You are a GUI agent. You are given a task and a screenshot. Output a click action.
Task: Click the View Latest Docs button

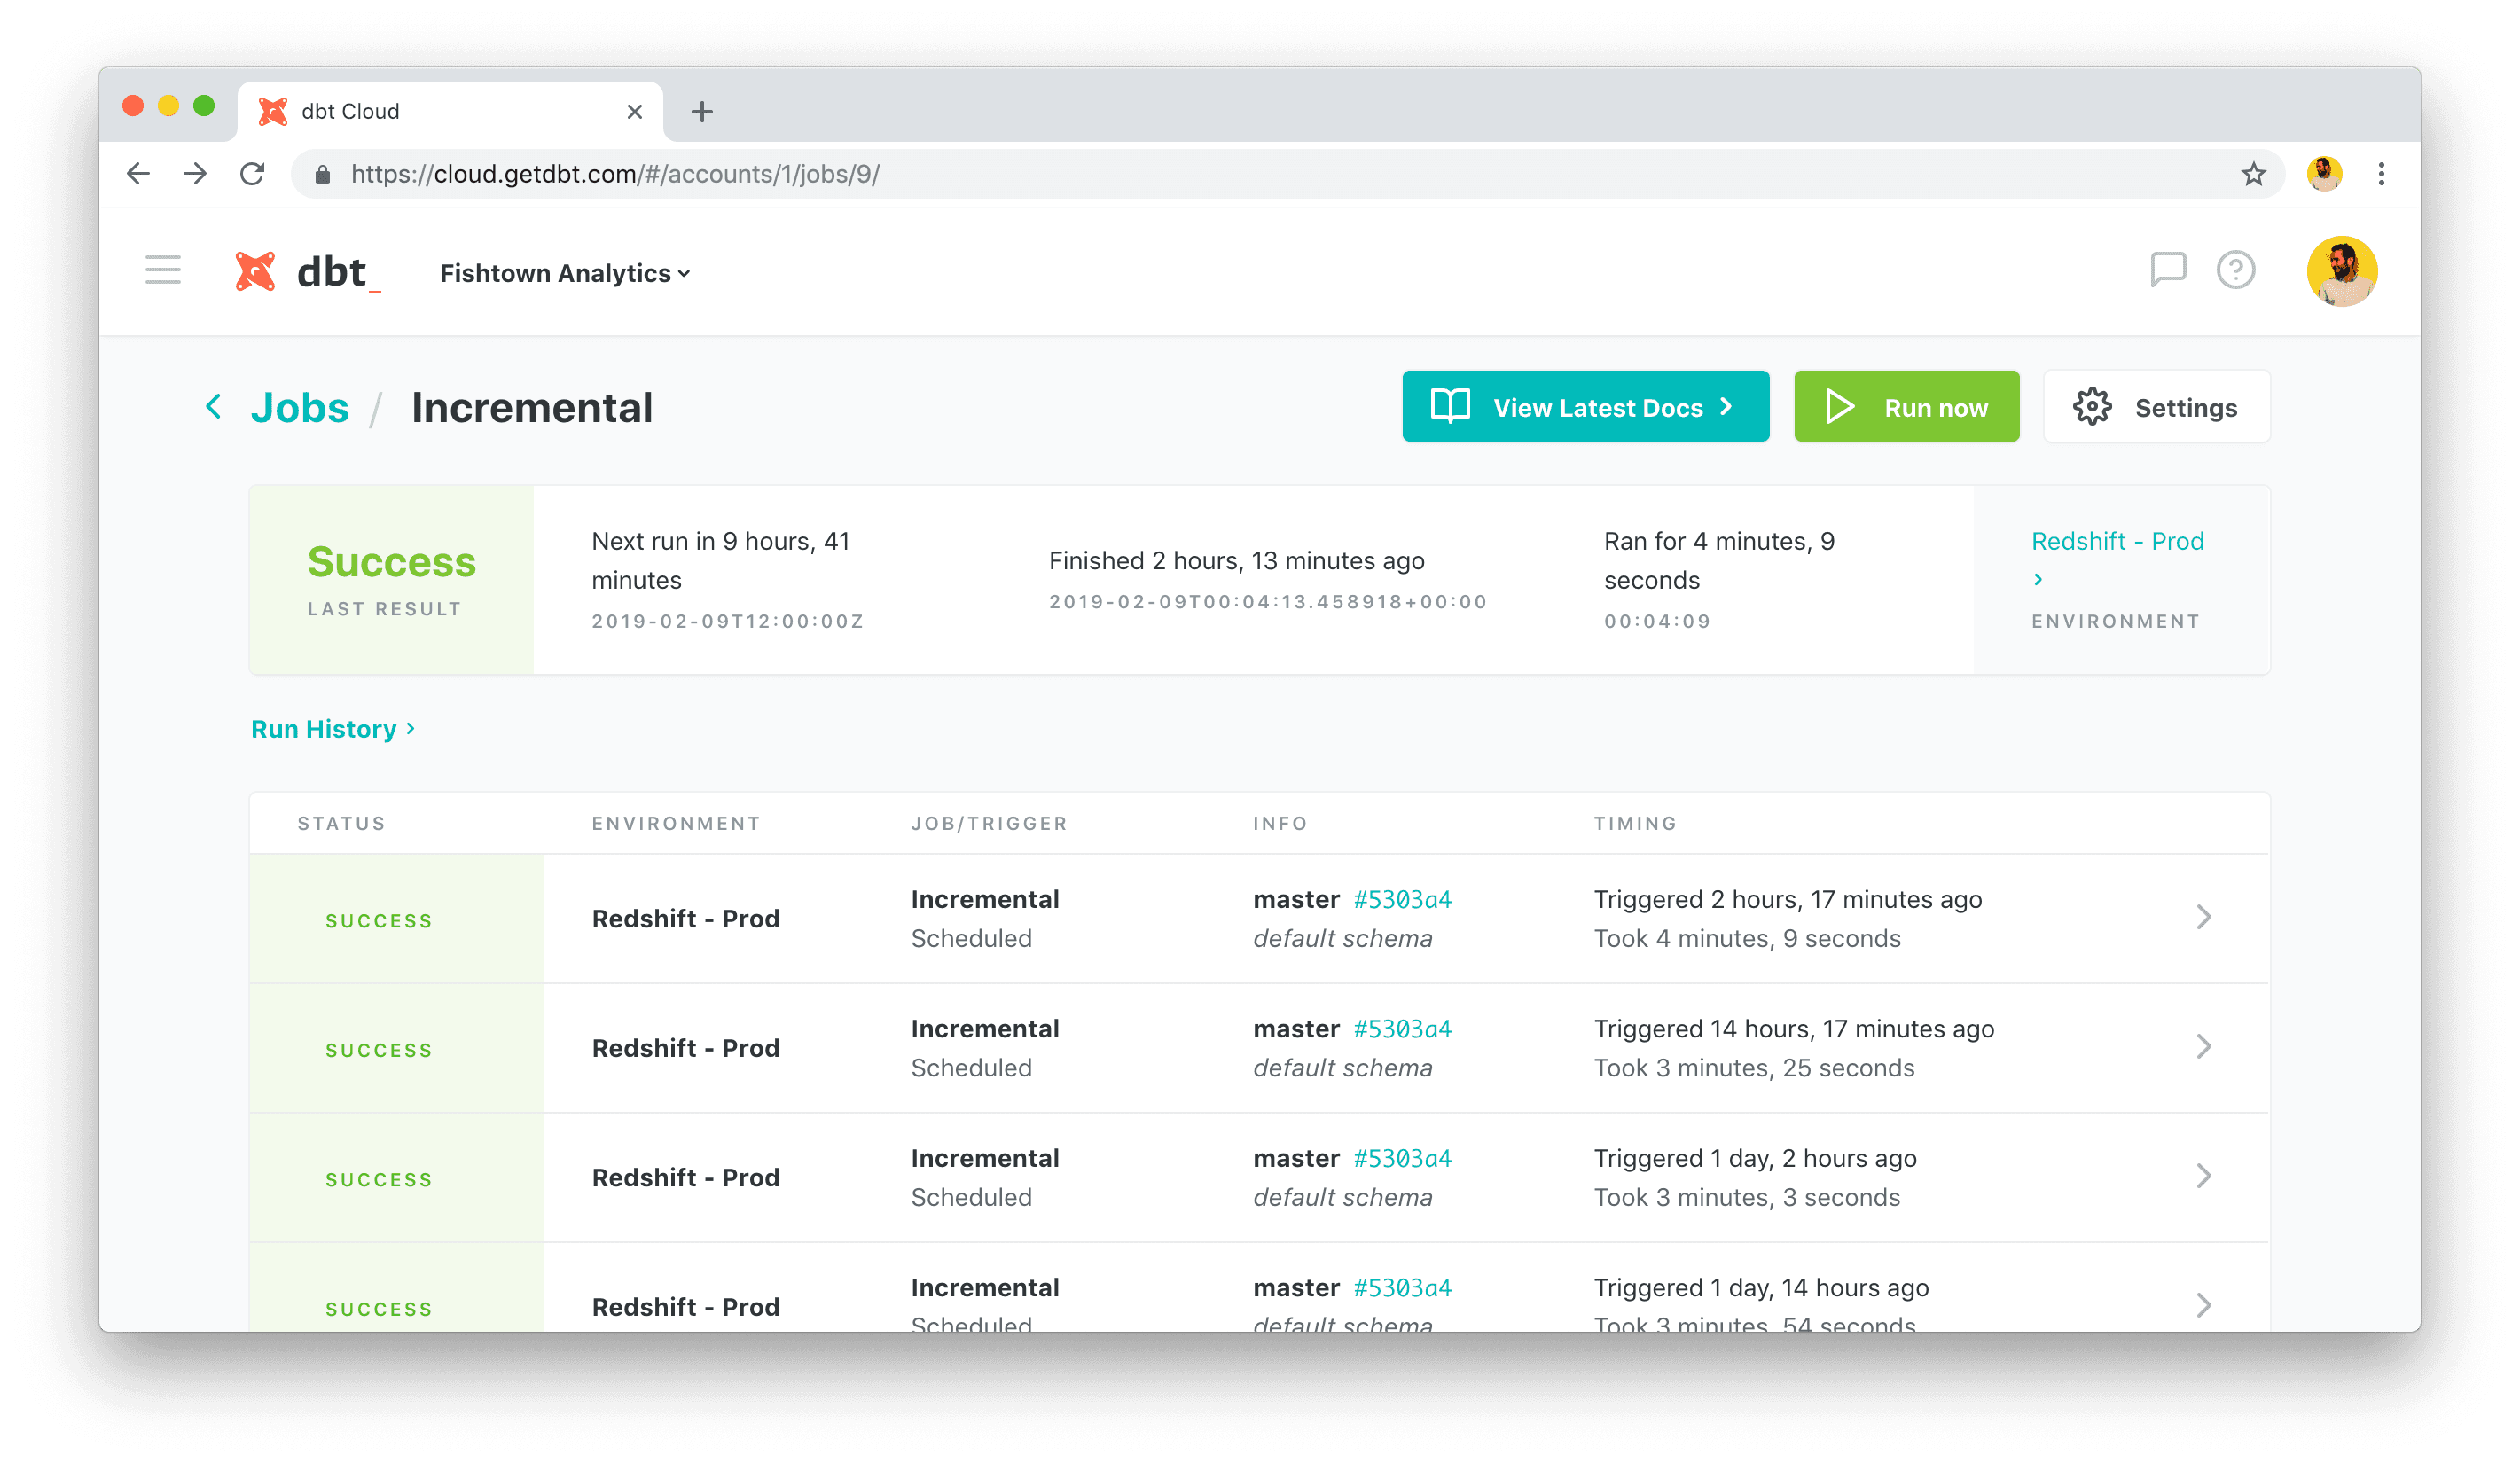point(1585,407)
